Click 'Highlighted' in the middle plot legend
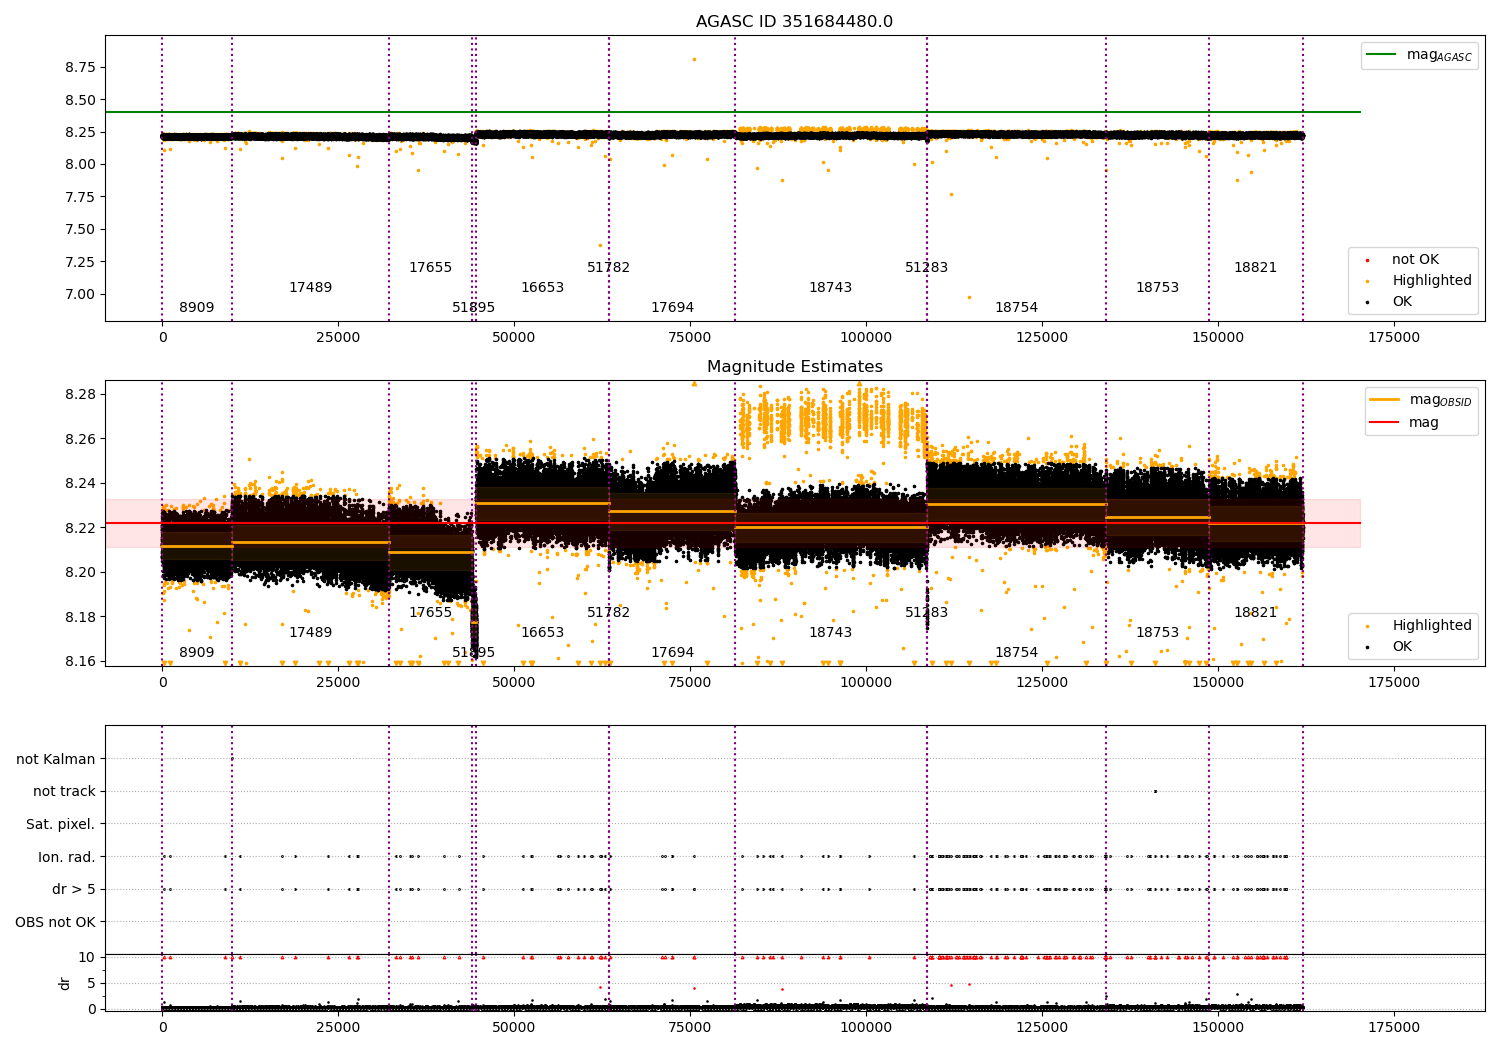Viewport: 1500px width, 1050px height. 1432,626
